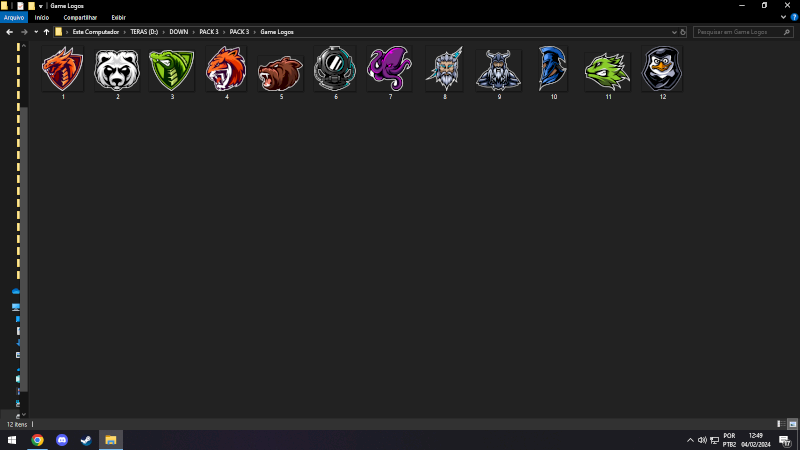The height and width of the screenshot is (450, 800).
Task: Click the properties icon in title bar
Action: (20, 6)
